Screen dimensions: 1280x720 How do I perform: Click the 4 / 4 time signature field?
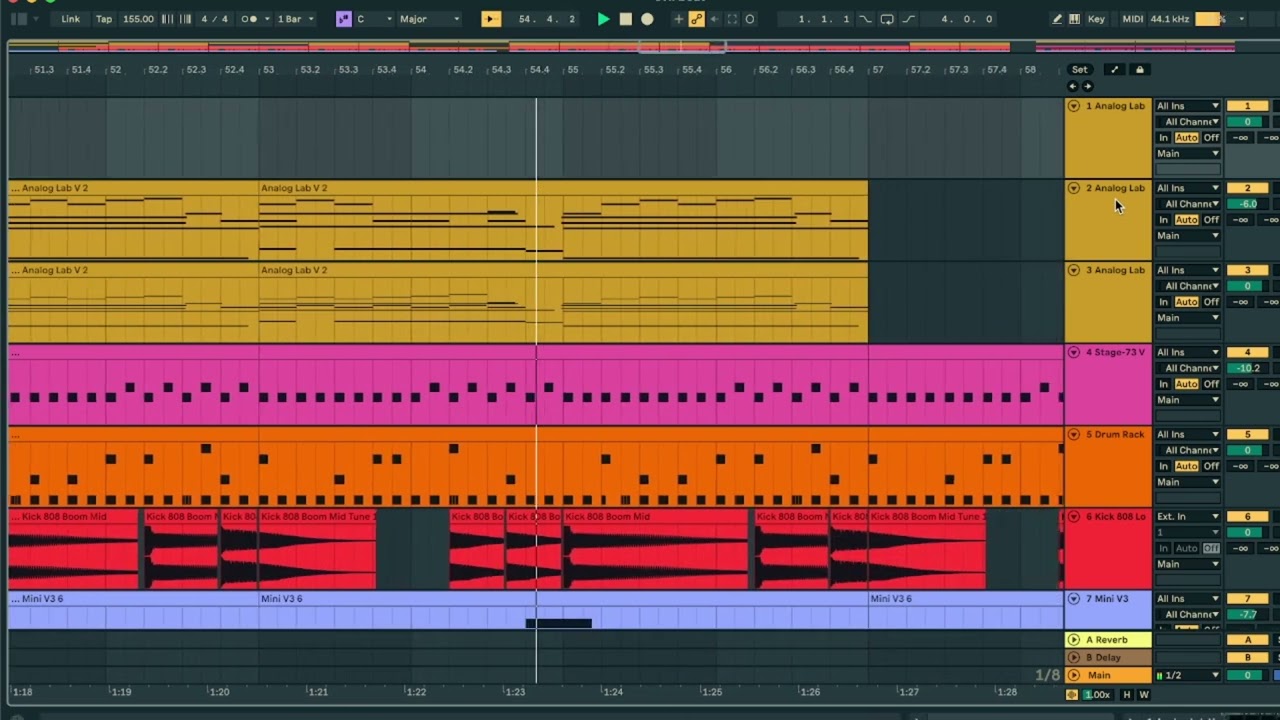pyautogui.click(x=214, y=19)
